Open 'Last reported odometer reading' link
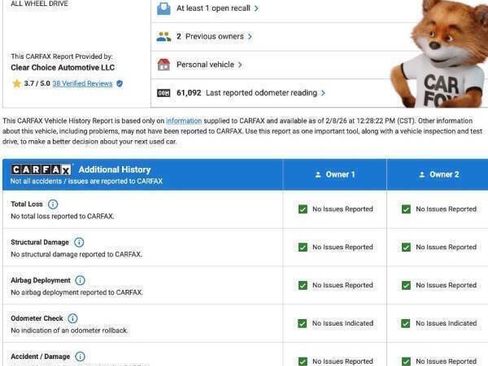The image size is (488, 366). point(261,93)
